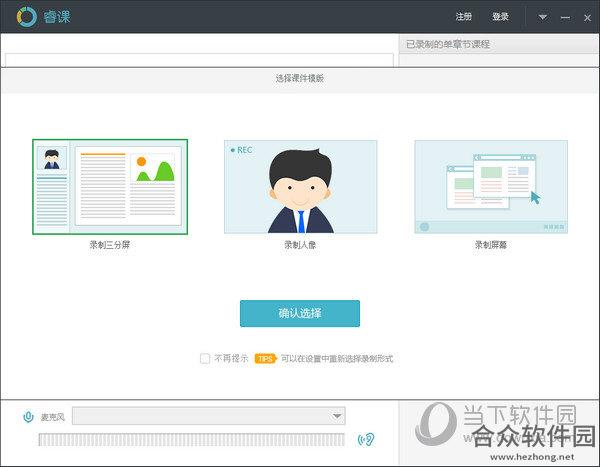
Task: Click the ear listen-test icon
Action: coord(366,440)
